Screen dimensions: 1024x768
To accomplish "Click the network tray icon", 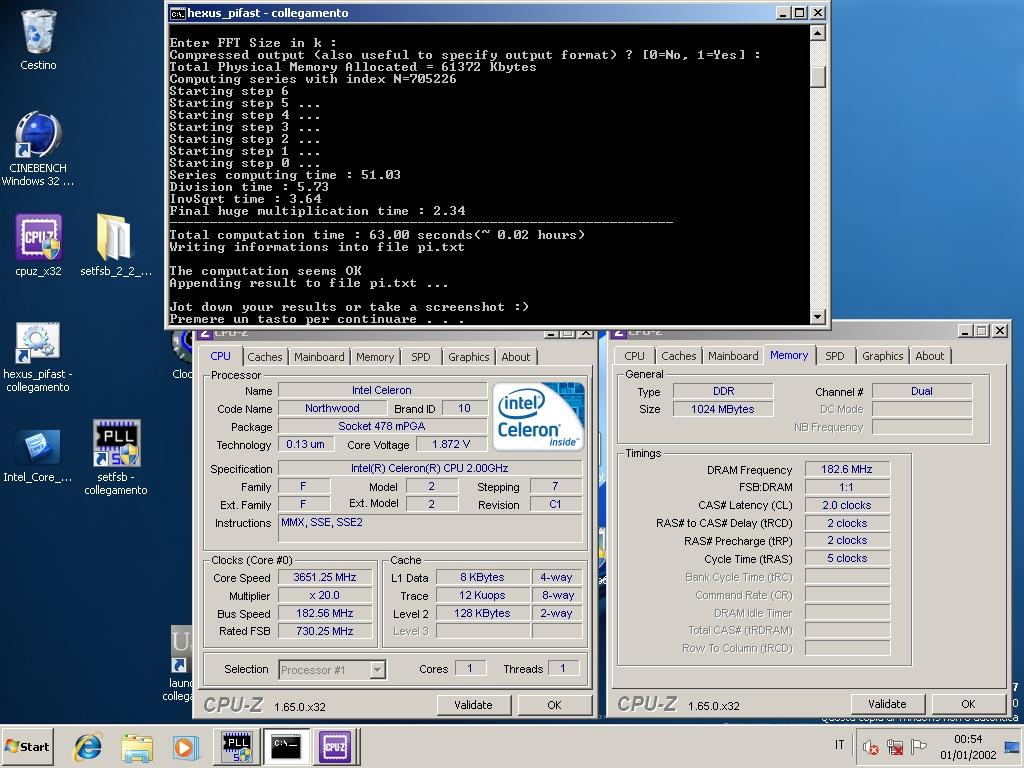I will coord(895,746).
